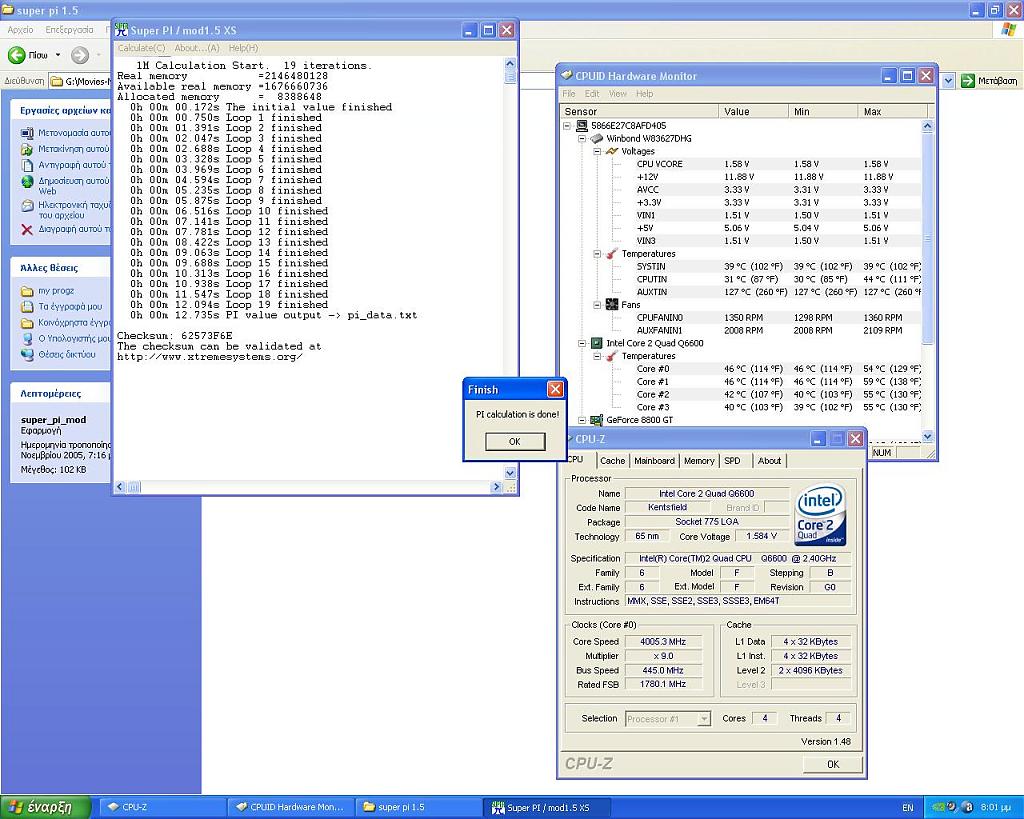Click the tray icon next to the clock
Image resolution: width=1024 pixels, height=819 pixels.
(x=968, y=807)
